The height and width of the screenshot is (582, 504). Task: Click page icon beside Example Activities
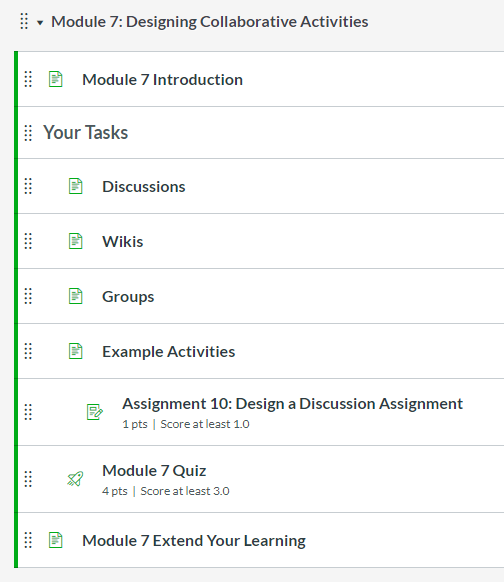click(x=76, y=351)
